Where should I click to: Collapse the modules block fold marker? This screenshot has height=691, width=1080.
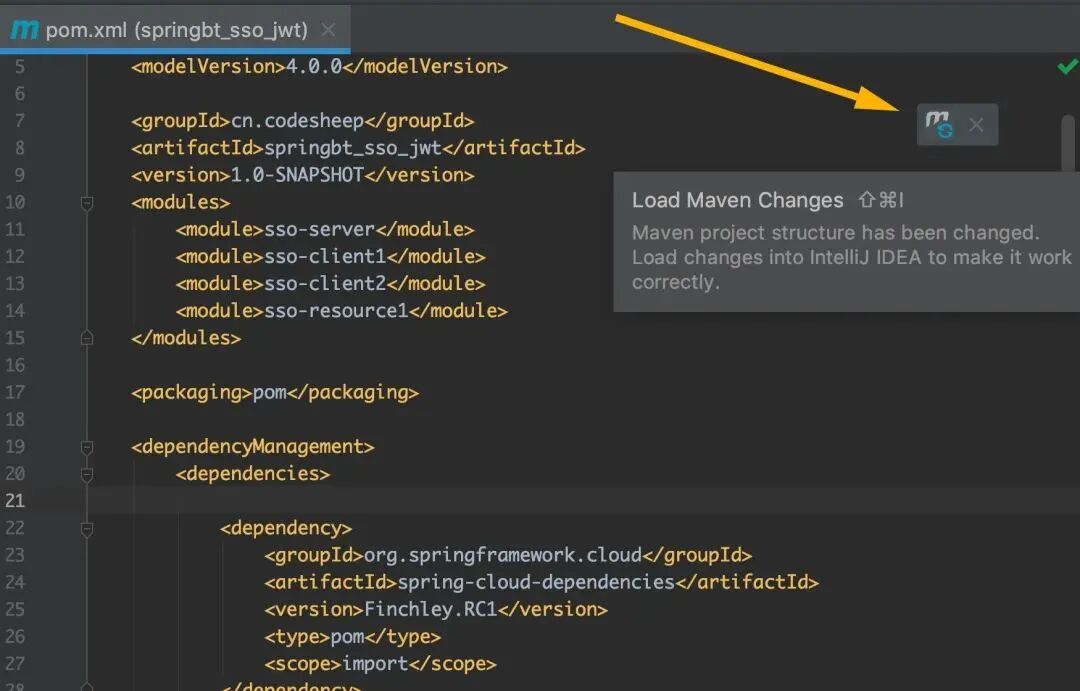(x=86, y=201)
